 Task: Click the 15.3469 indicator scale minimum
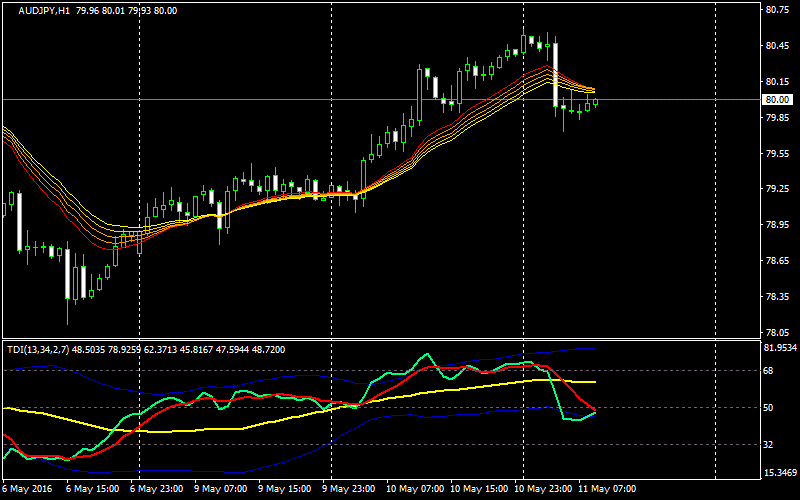click(x=778, y=473)
